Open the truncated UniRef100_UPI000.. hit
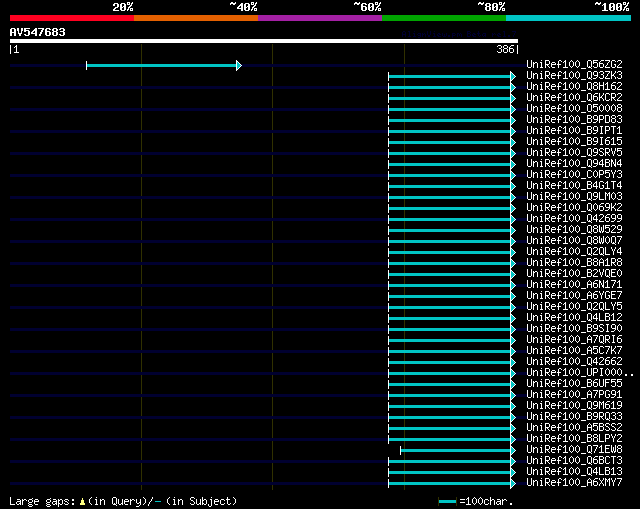 coord(580,373)
